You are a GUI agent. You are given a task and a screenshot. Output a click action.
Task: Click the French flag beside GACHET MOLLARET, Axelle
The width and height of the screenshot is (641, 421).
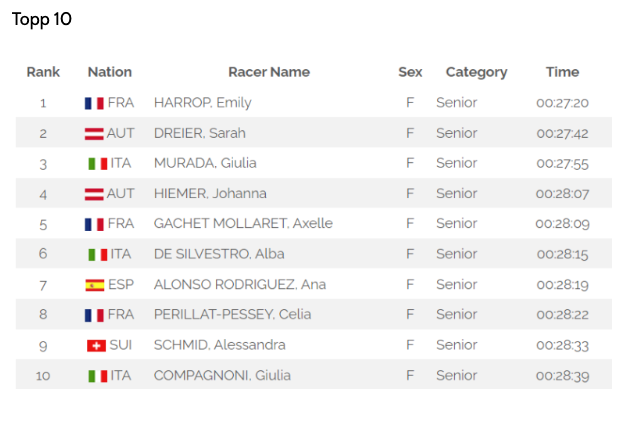pyautogui.click(x=94, y=224)
